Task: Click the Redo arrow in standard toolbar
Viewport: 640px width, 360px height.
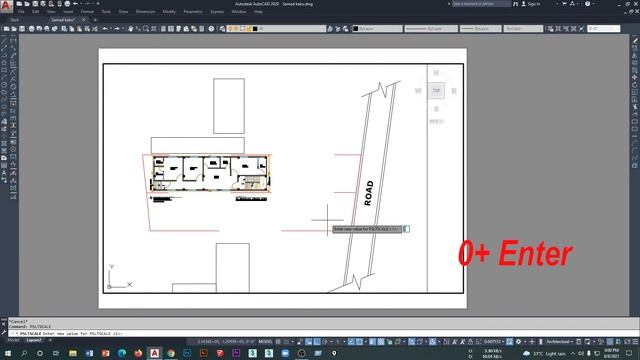Action: coord(117,29)
